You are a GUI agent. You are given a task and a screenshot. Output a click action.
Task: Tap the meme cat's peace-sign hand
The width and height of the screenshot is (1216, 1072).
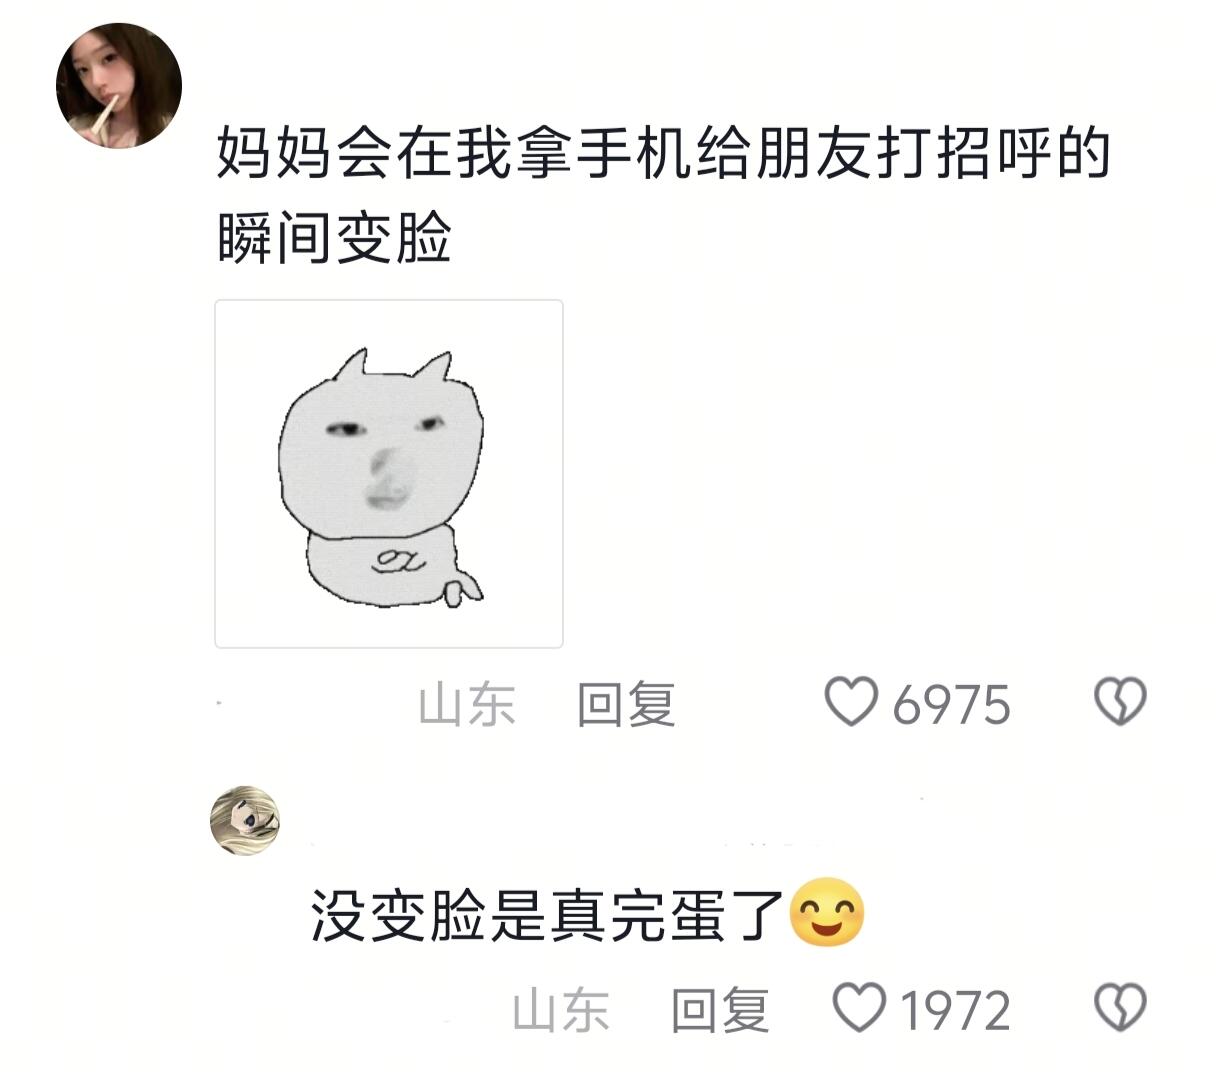coord(463,589)
